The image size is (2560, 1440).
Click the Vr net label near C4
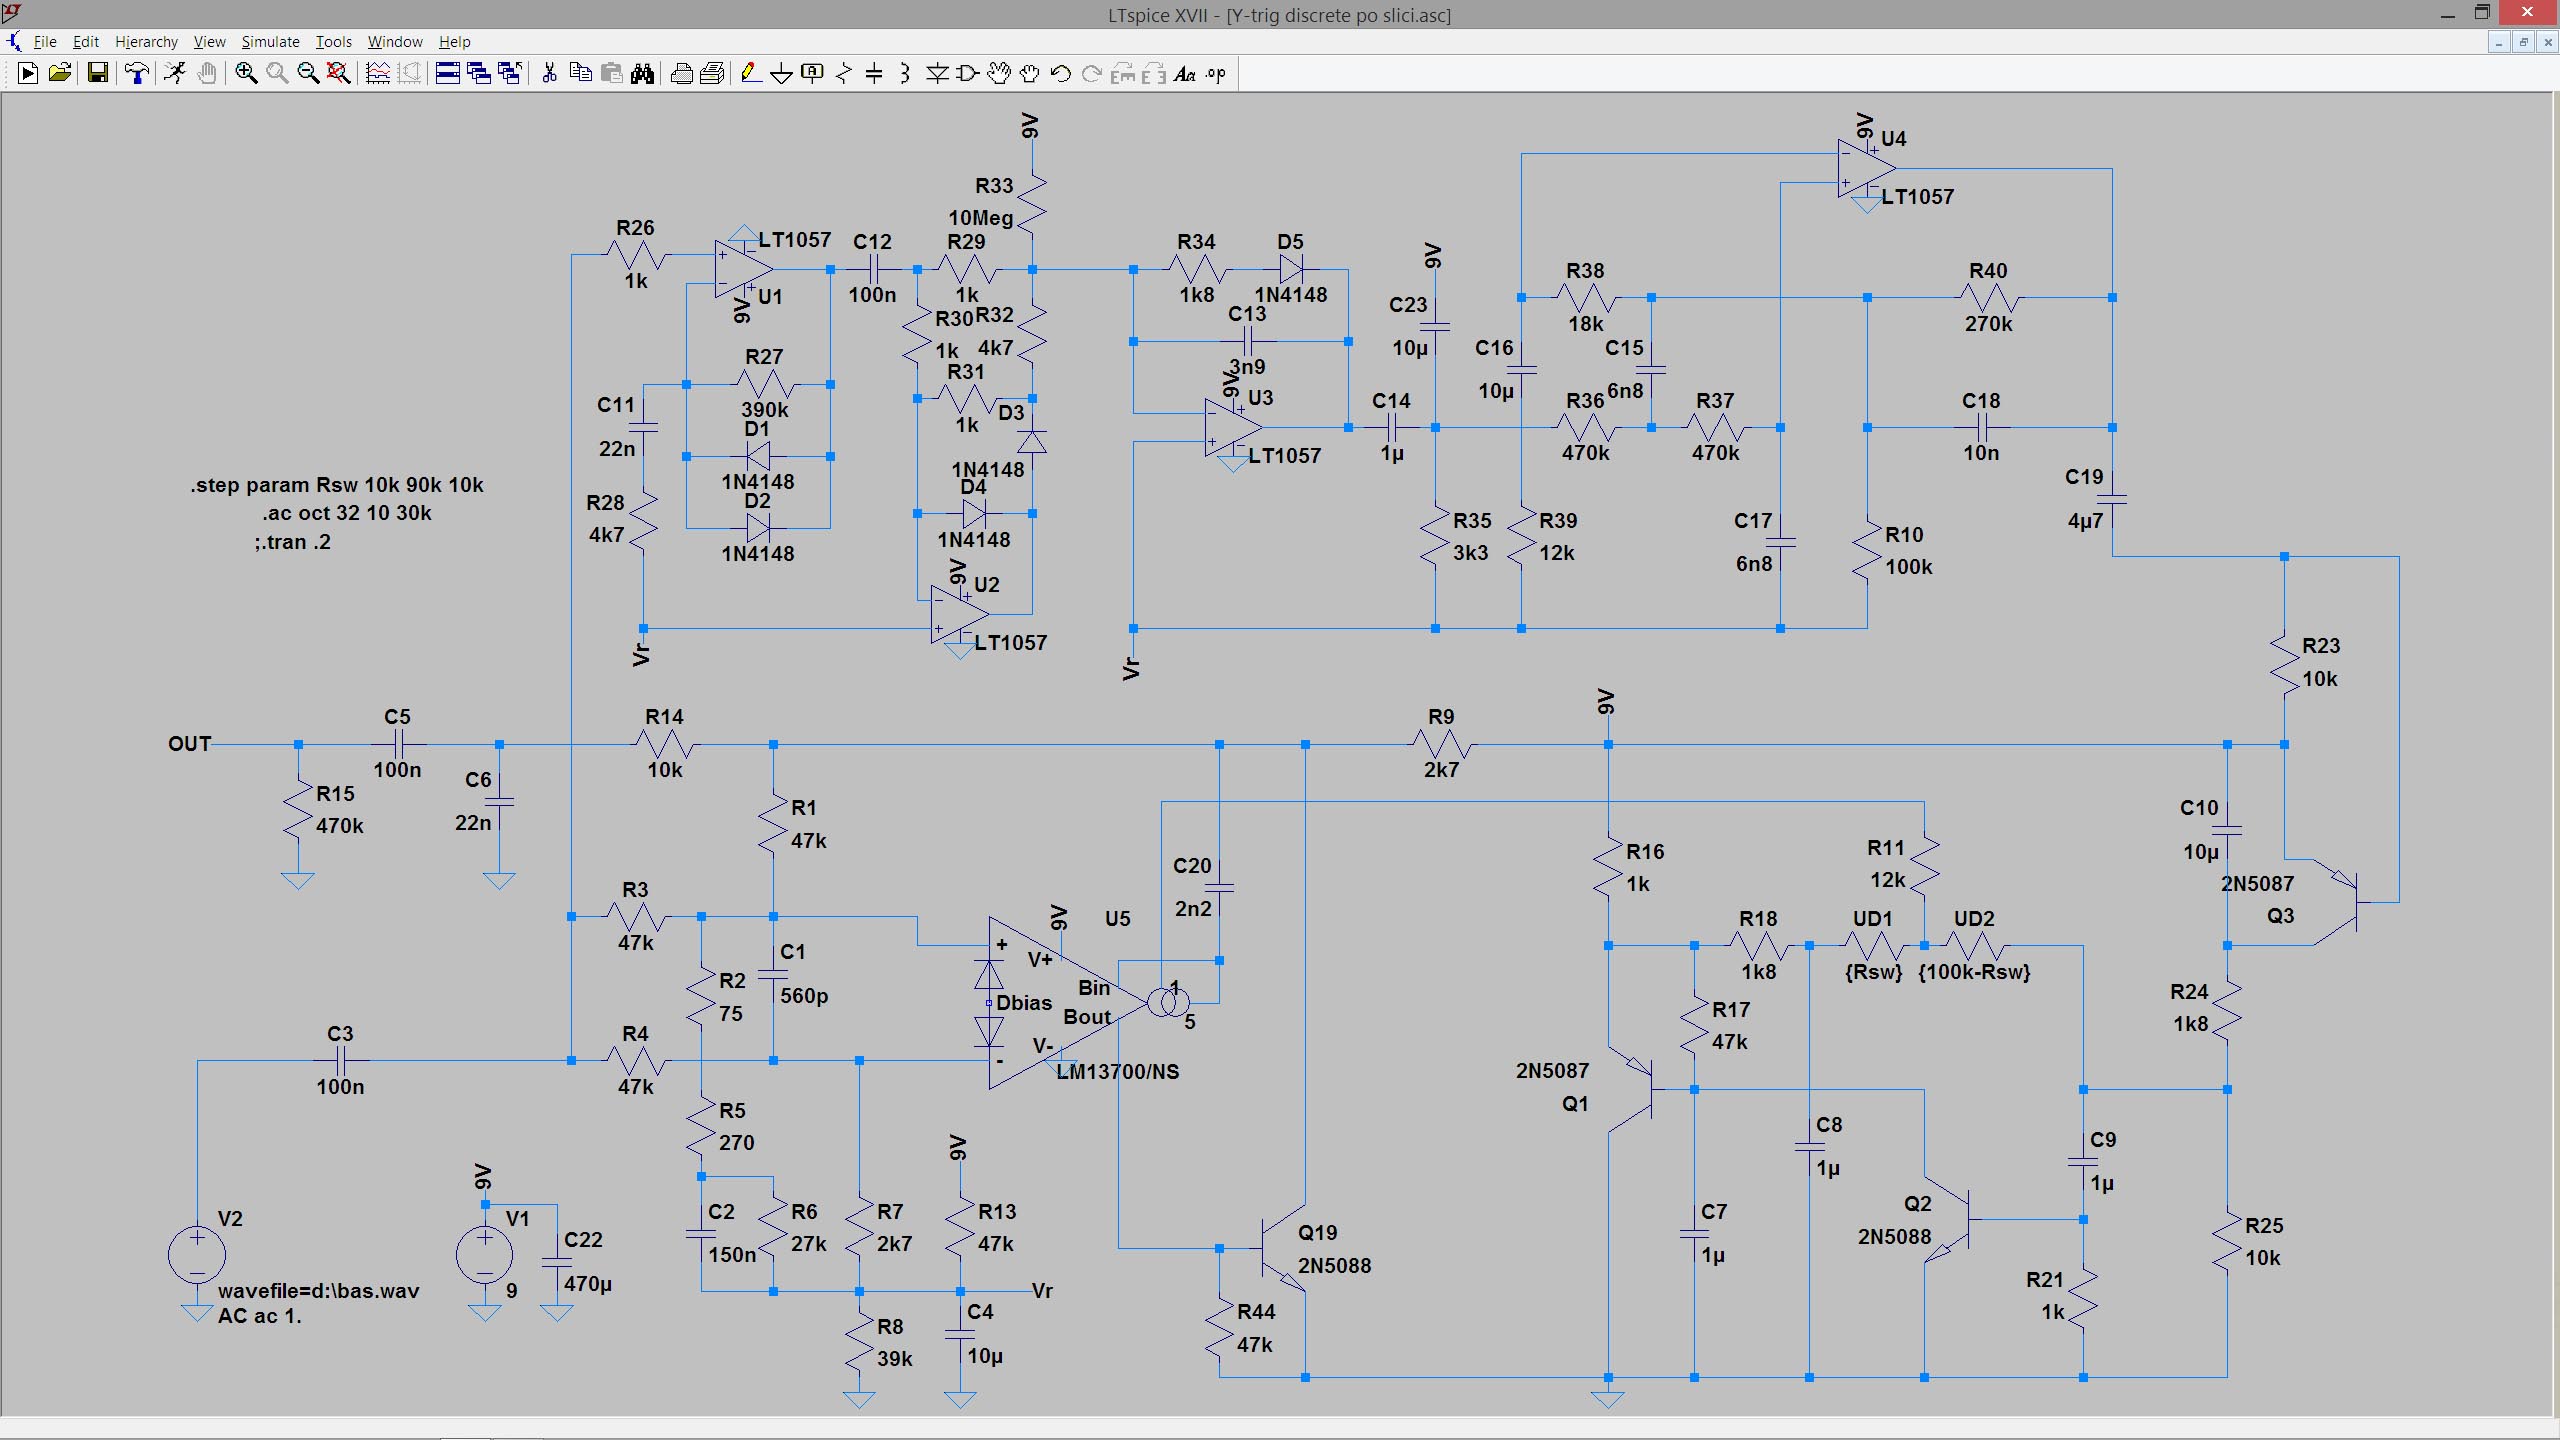coord(1042,1291)
